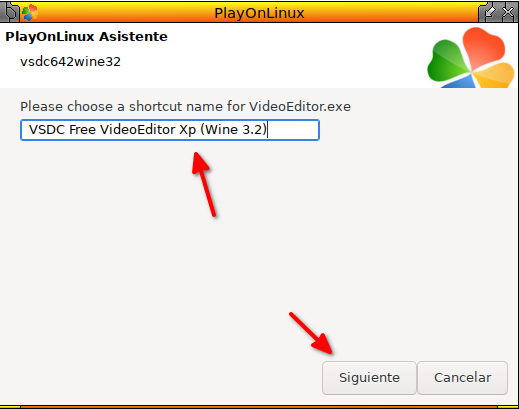Click the 'PlayOnLinux Asistente' heading
Image resolution: width=519 pixels, height=409 pixels.
point(86,37)
